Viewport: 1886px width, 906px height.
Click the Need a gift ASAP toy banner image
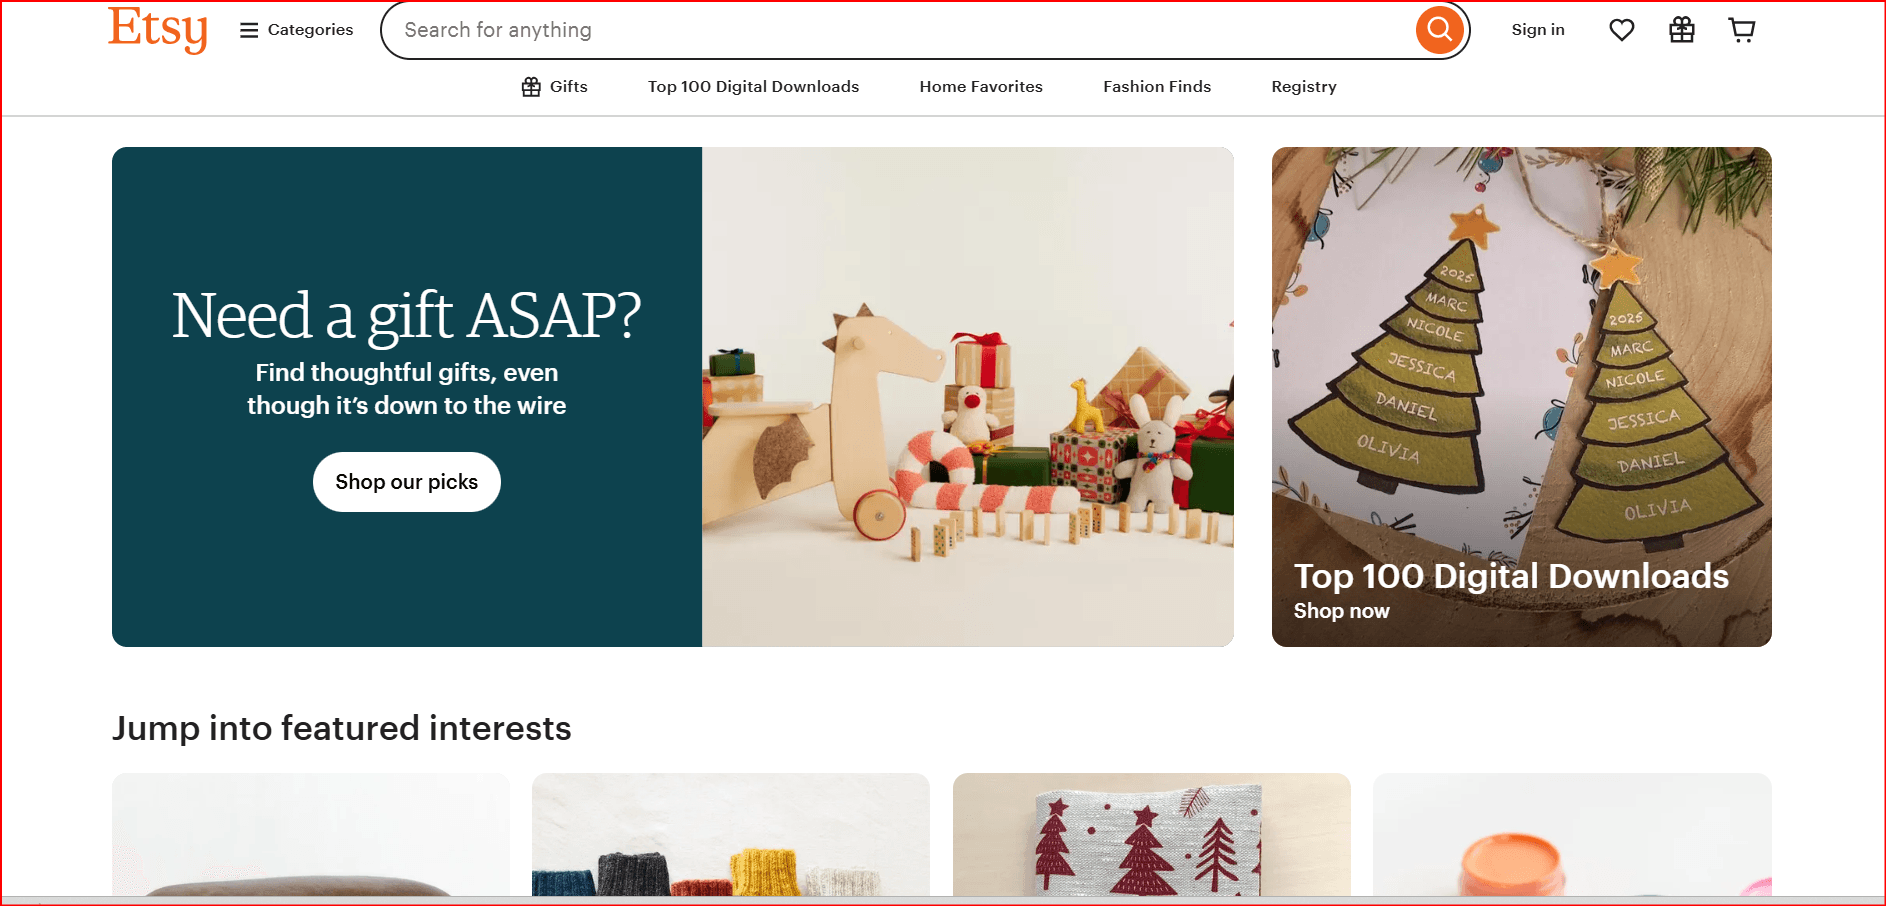(968, 397)
